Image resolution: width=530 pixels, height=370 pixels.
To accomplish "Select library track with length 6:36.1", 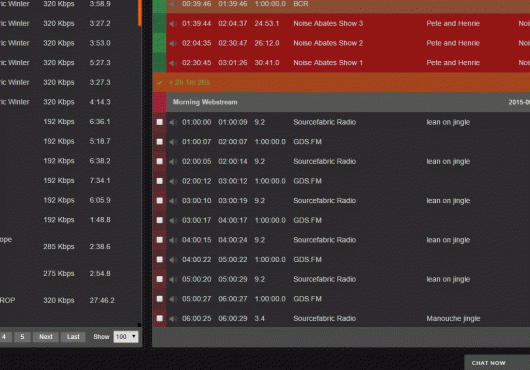I will [70, 121].
